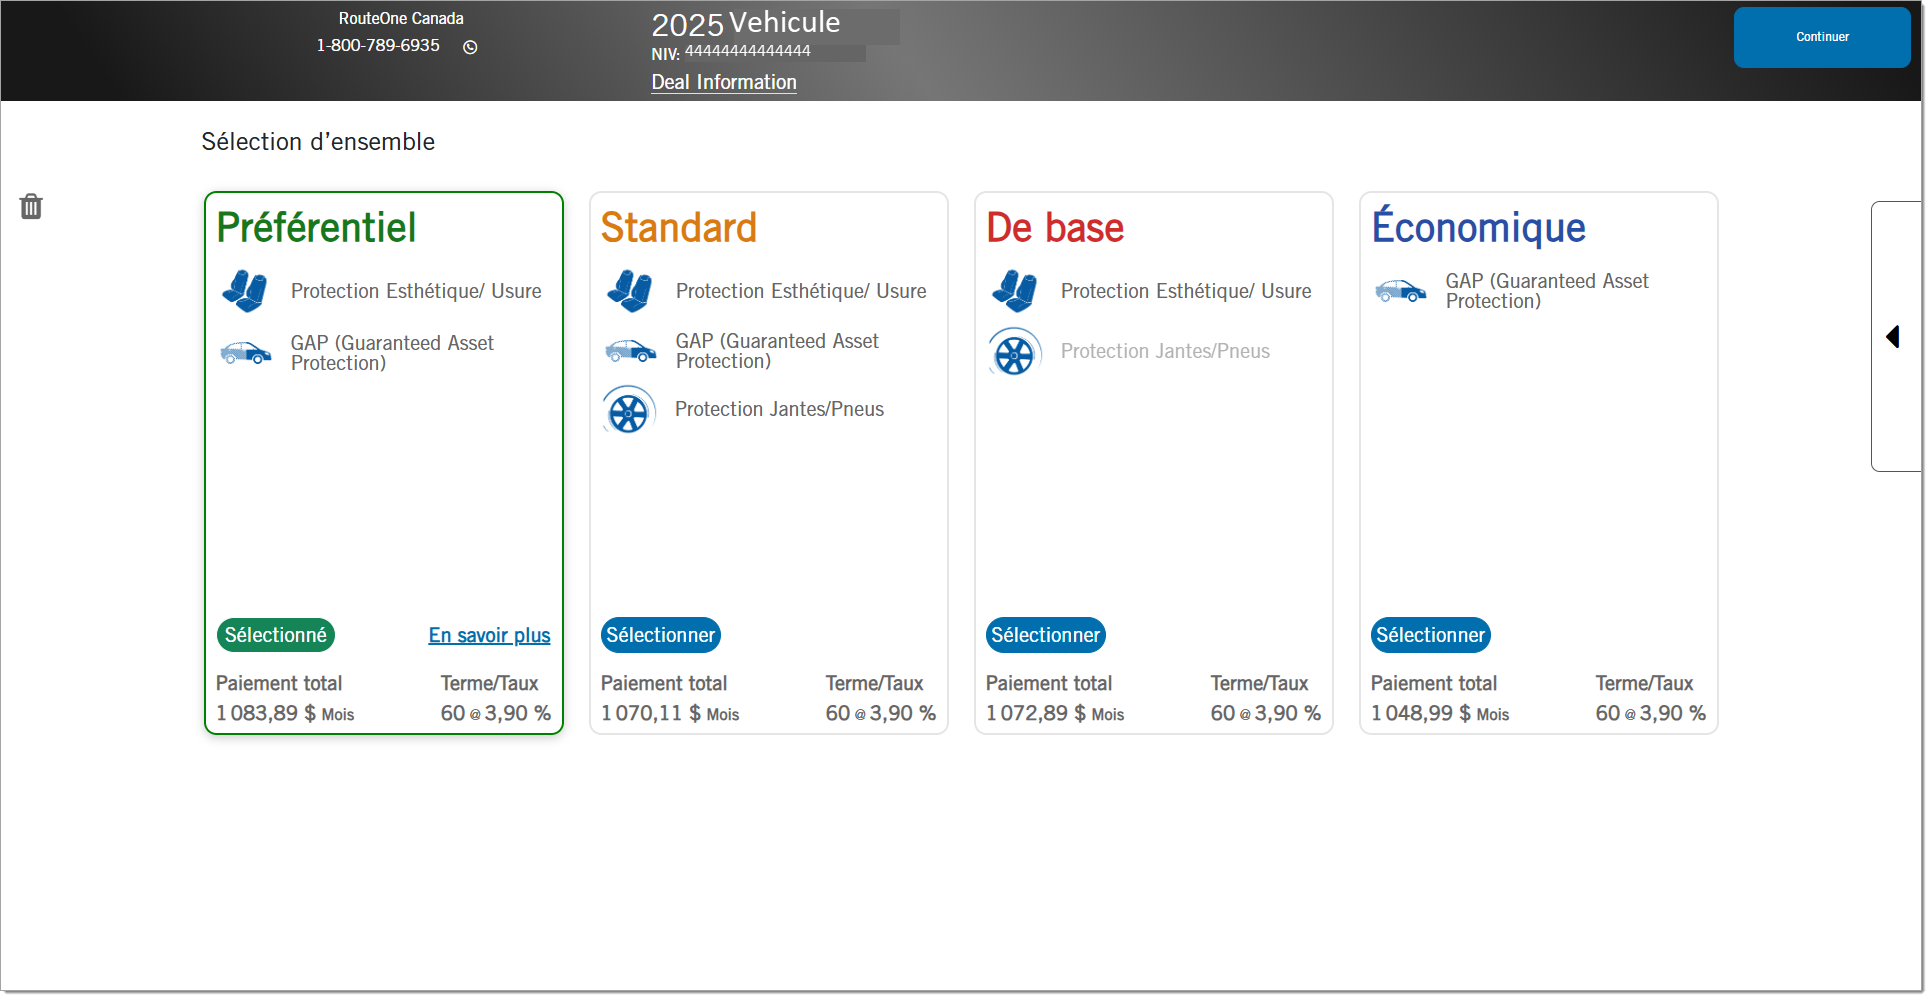This screenshot has height=998, width=1929.
Task: Click the seat icon in Standard package
Action: (629, 291)
